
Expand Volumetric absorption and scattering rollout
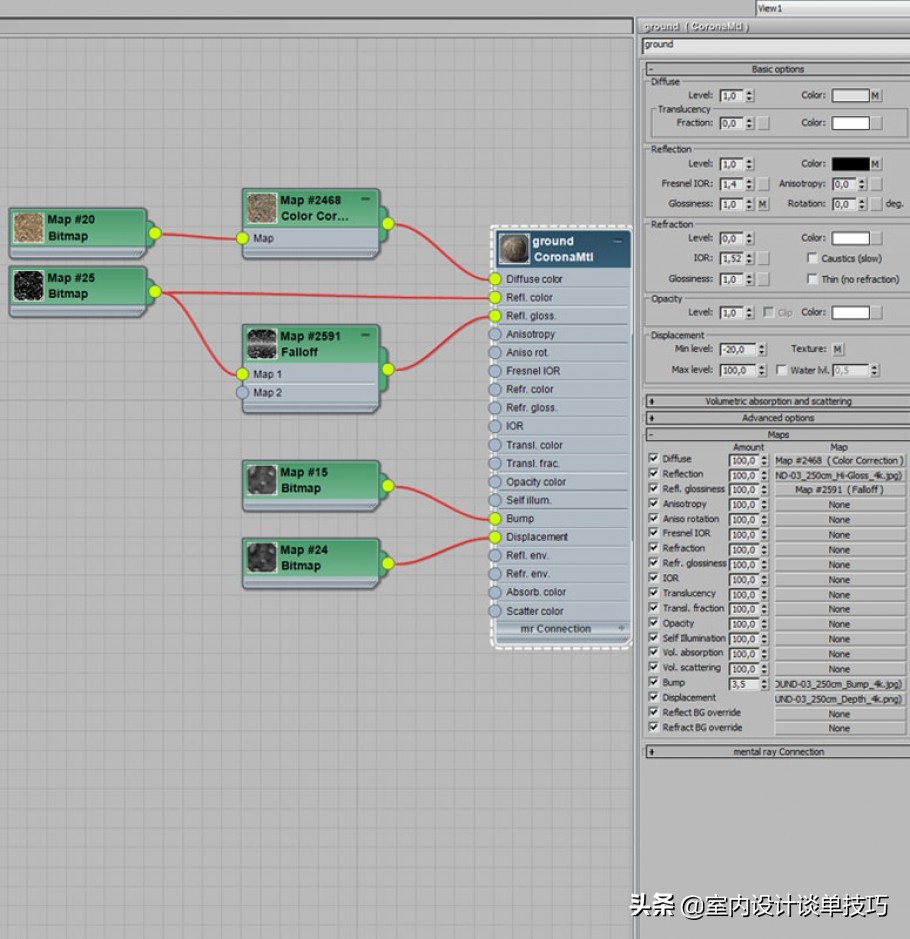pyautogui.click(x=776, y=401)
